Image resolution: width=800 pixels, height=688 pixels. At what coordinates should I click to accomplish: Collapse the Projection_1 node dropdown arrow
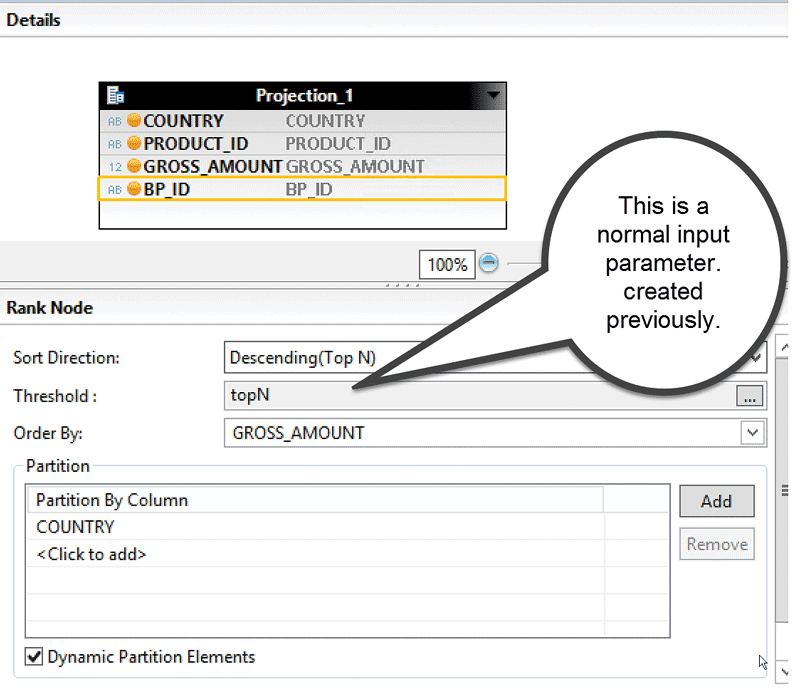tap(493, 96)
